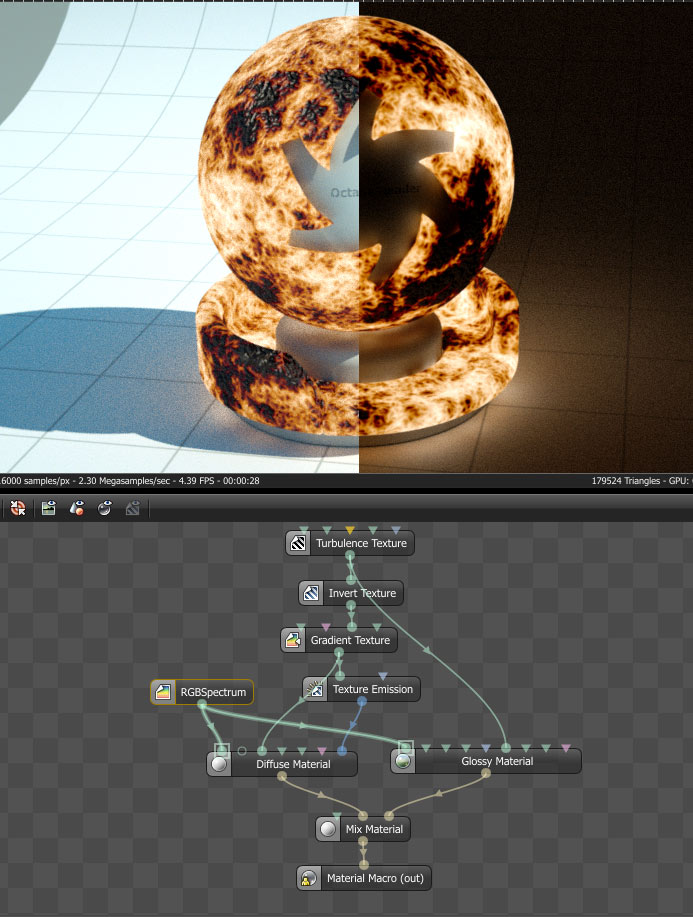
Task: Click the pink input pin on Diffuse Material
Action: coord(322,751)
